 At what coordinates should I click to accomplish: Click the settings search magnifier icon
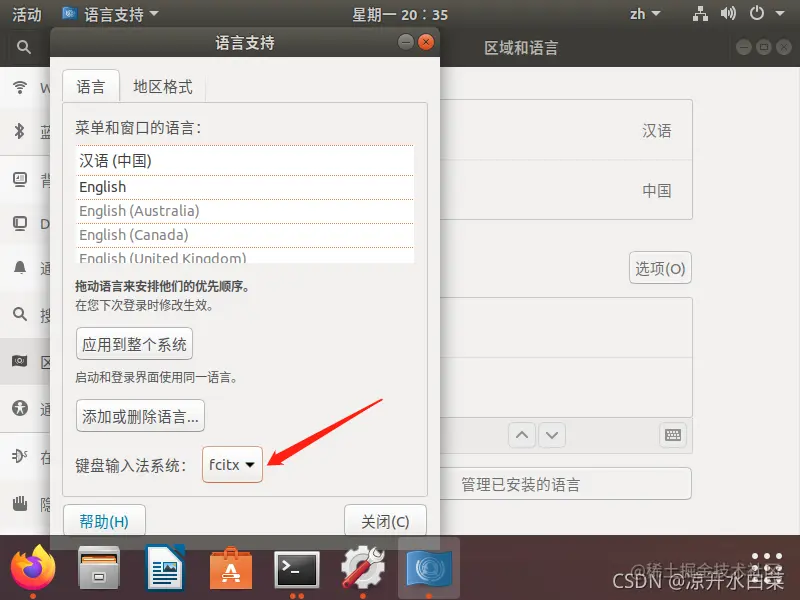[x=23, y=47]
